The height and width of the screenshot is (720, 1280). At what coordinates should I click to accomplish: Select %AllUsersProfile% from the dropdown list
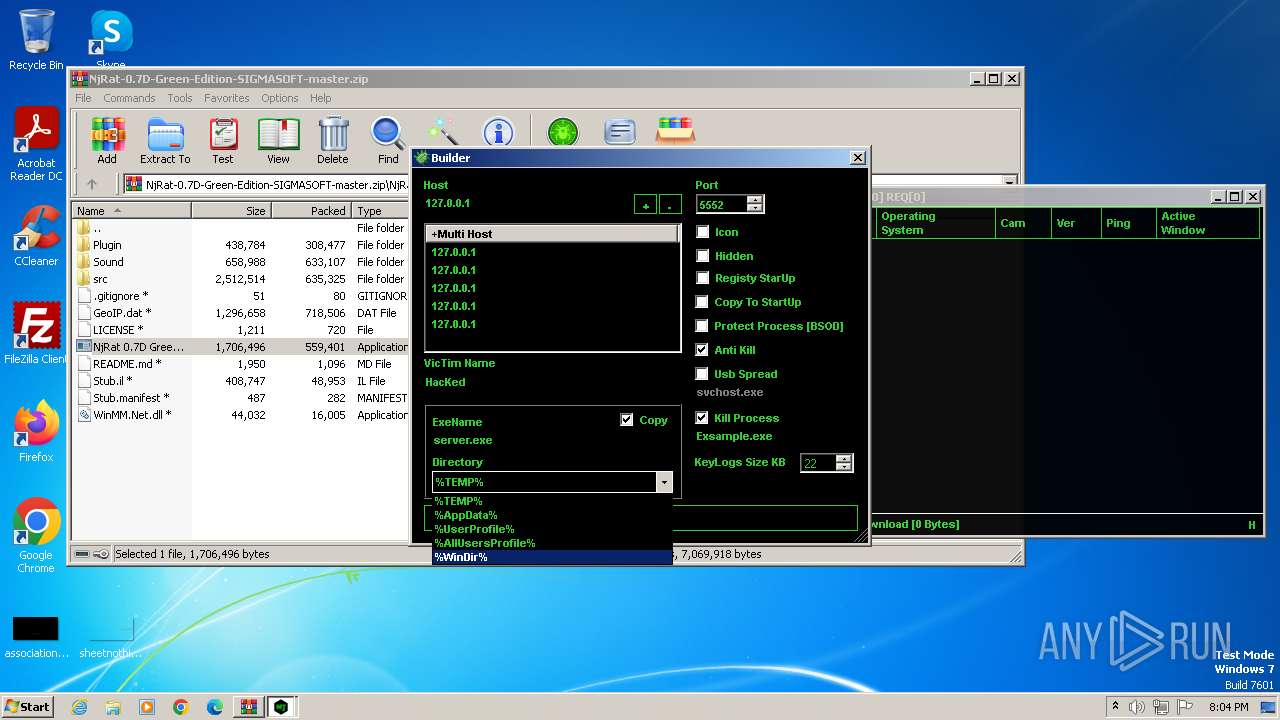point(552,543)
